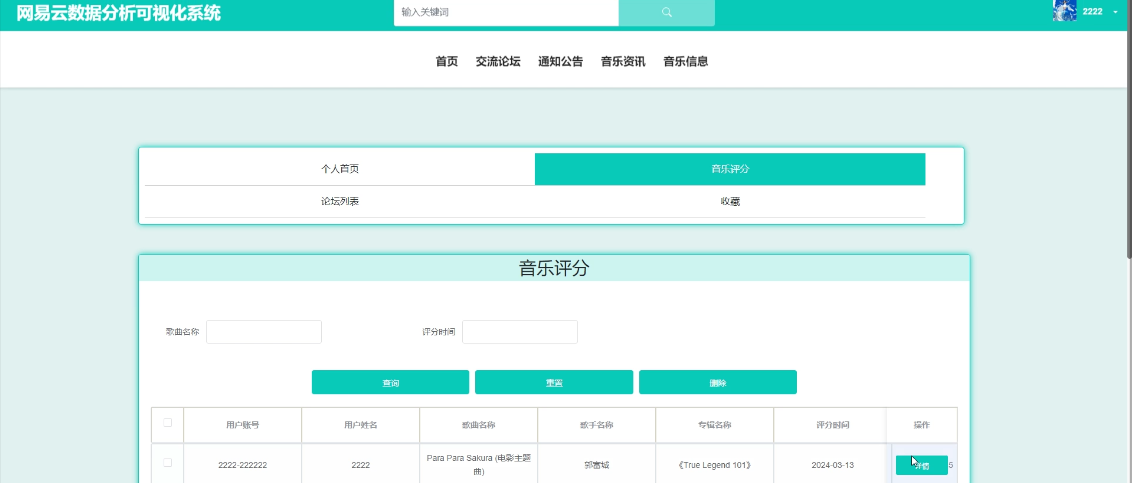Open 音乐信息 navigation item
This screenshot has width=1132, height=483.
pyautogui.click(x=685, y=61)
